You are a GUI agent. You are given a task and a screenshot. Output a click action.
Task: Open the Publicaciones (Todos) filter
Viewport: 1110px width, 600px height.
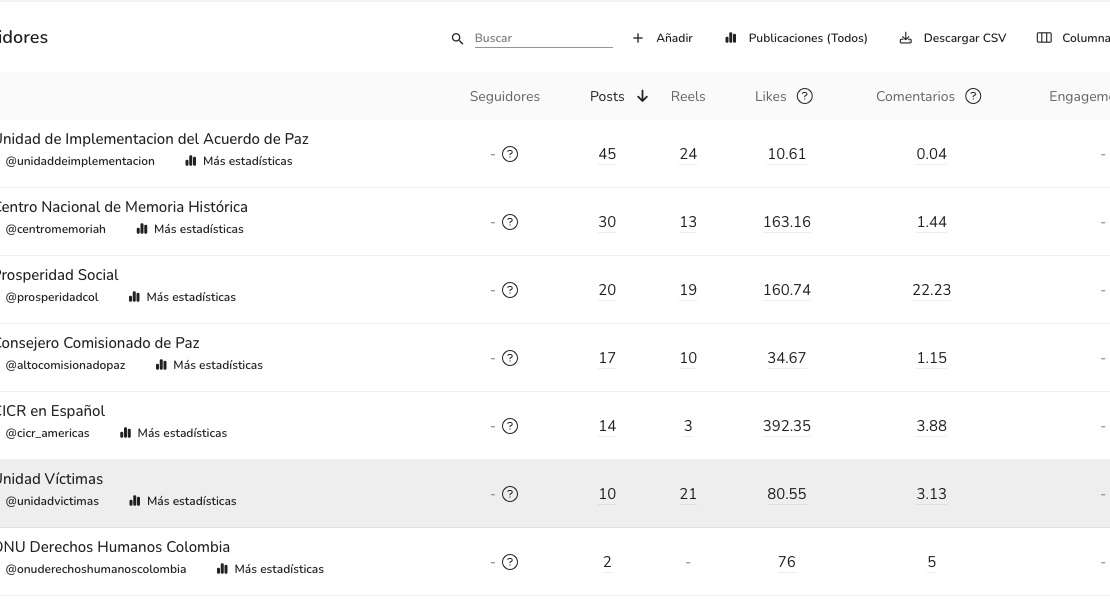796,38
